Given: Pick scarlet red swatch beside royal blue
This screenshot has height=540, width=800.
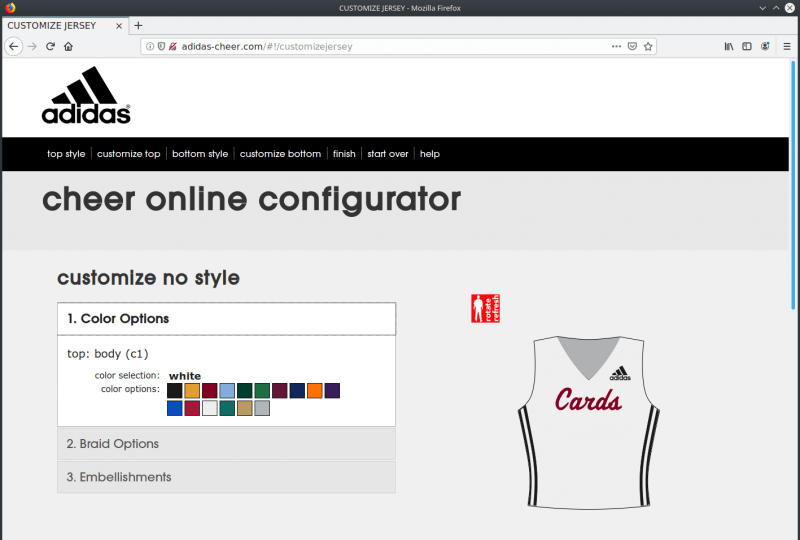Looking at the screenshot, I should click(192, 408).
